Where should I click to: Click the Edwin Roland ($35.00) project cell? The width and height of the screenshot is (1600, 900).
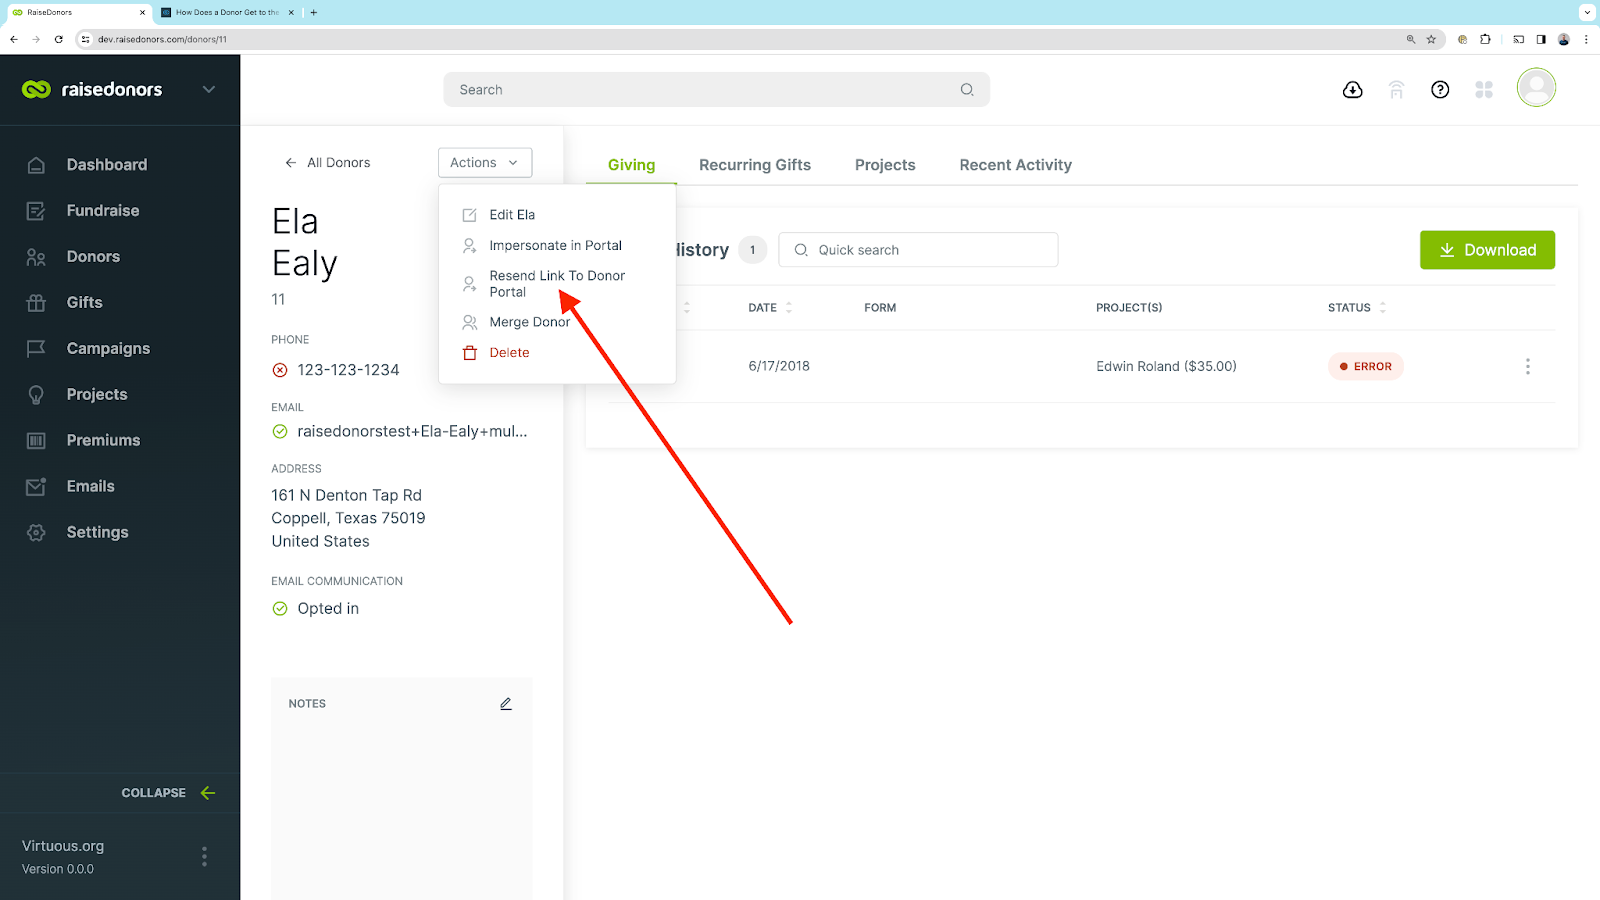click(x=1166, y=367)
